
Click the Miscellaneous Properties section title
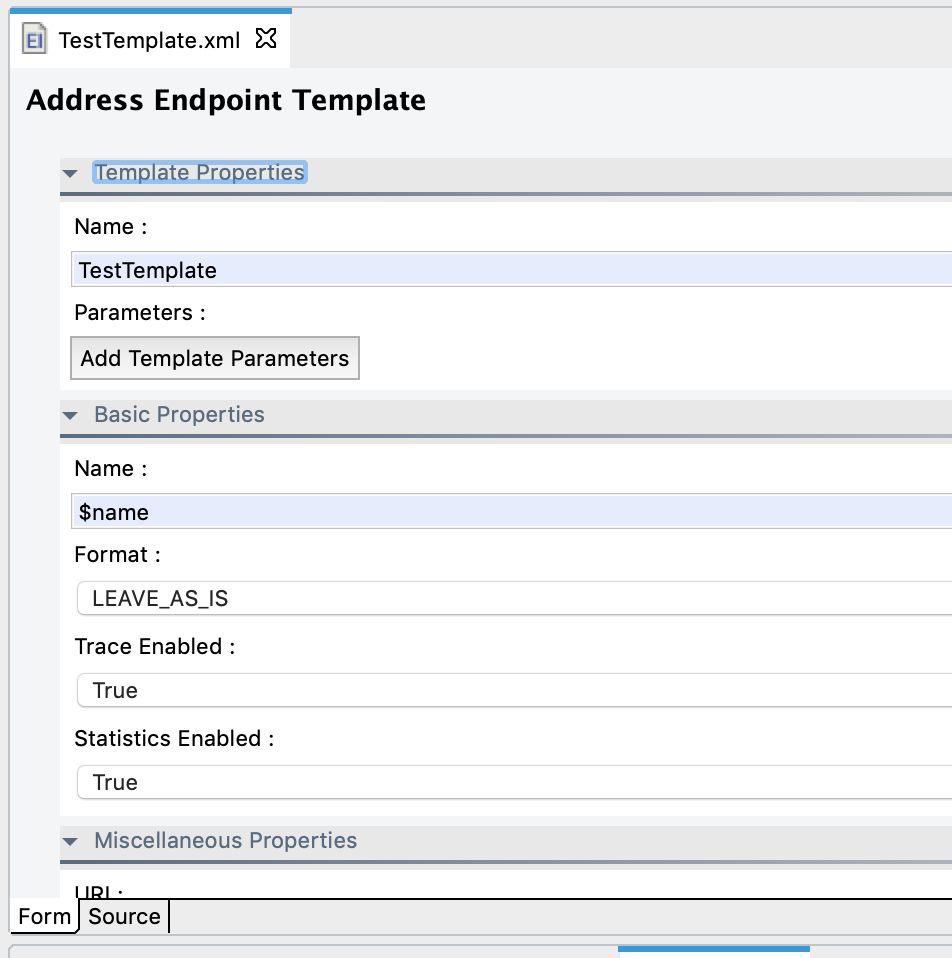225,840
